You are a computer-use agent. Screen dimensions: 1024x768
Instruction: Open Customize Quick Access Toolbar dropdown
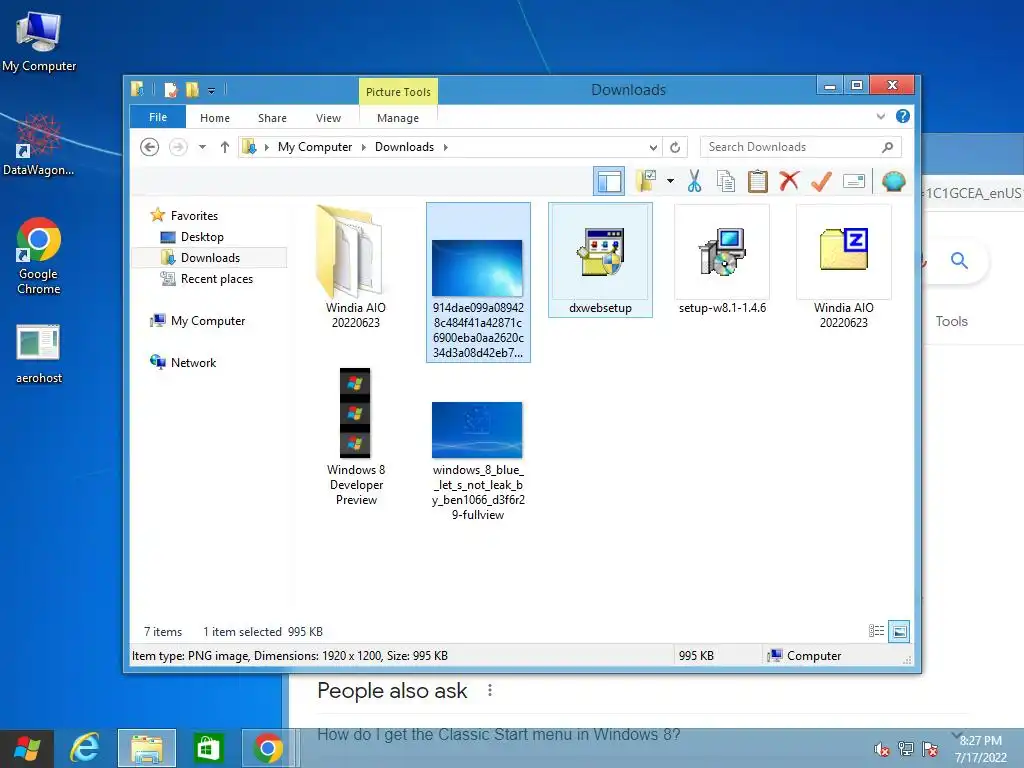coord(212,90)
